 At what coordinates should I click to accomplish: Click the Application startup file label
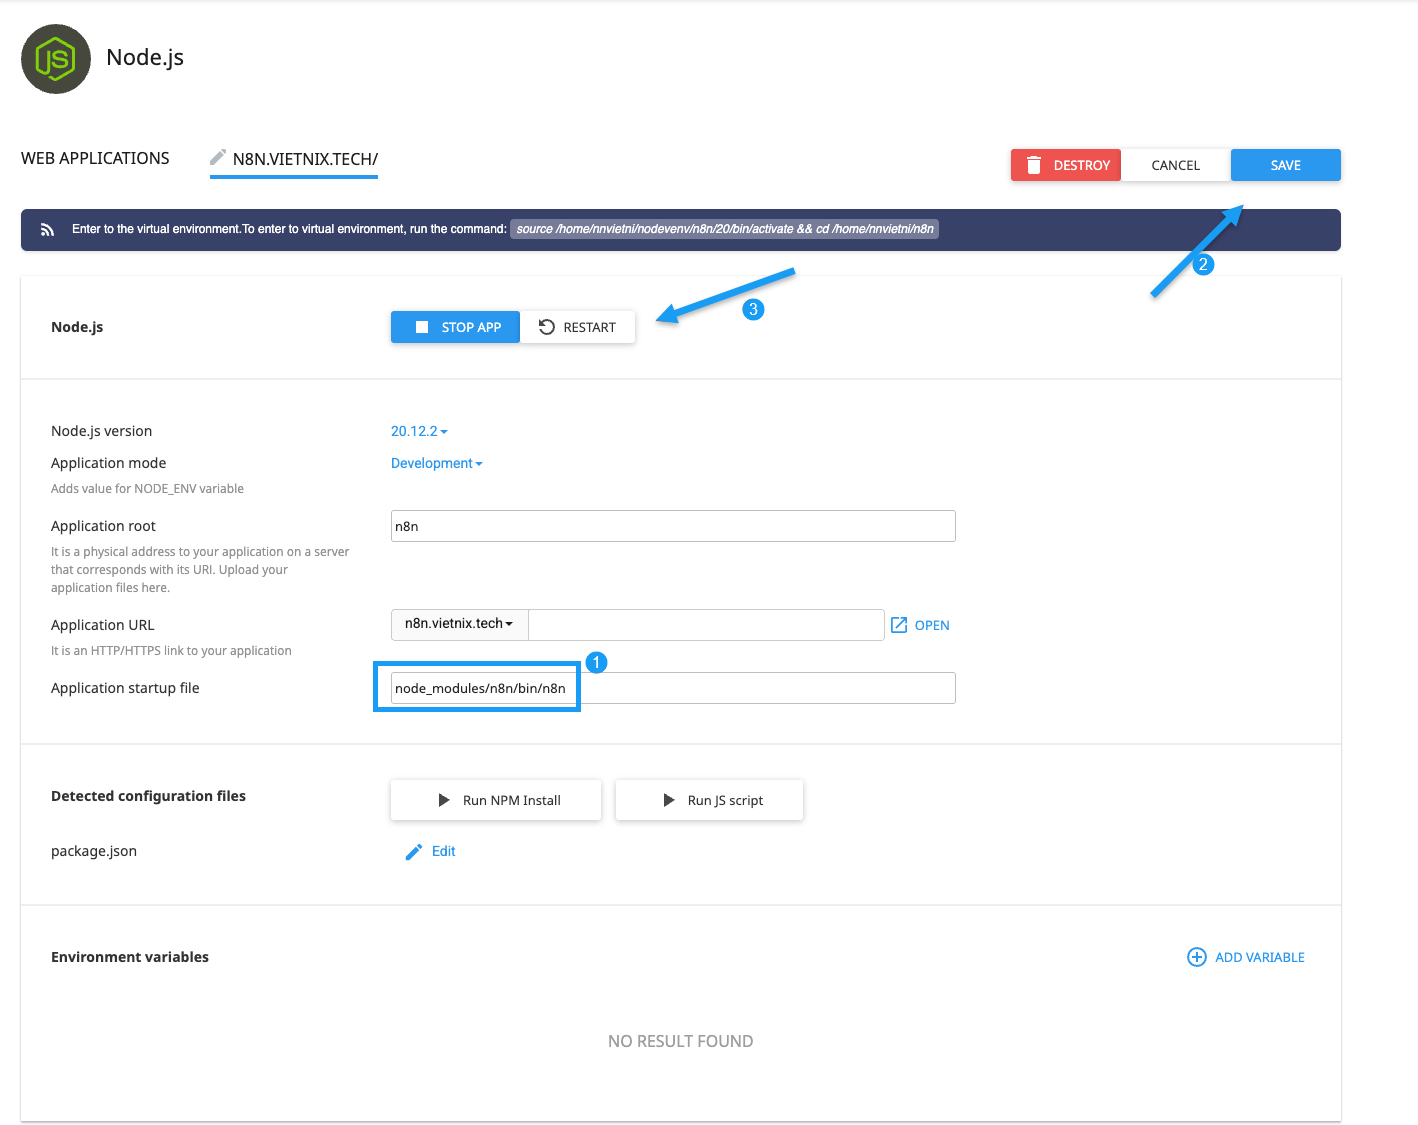click(x=125, y=688)
